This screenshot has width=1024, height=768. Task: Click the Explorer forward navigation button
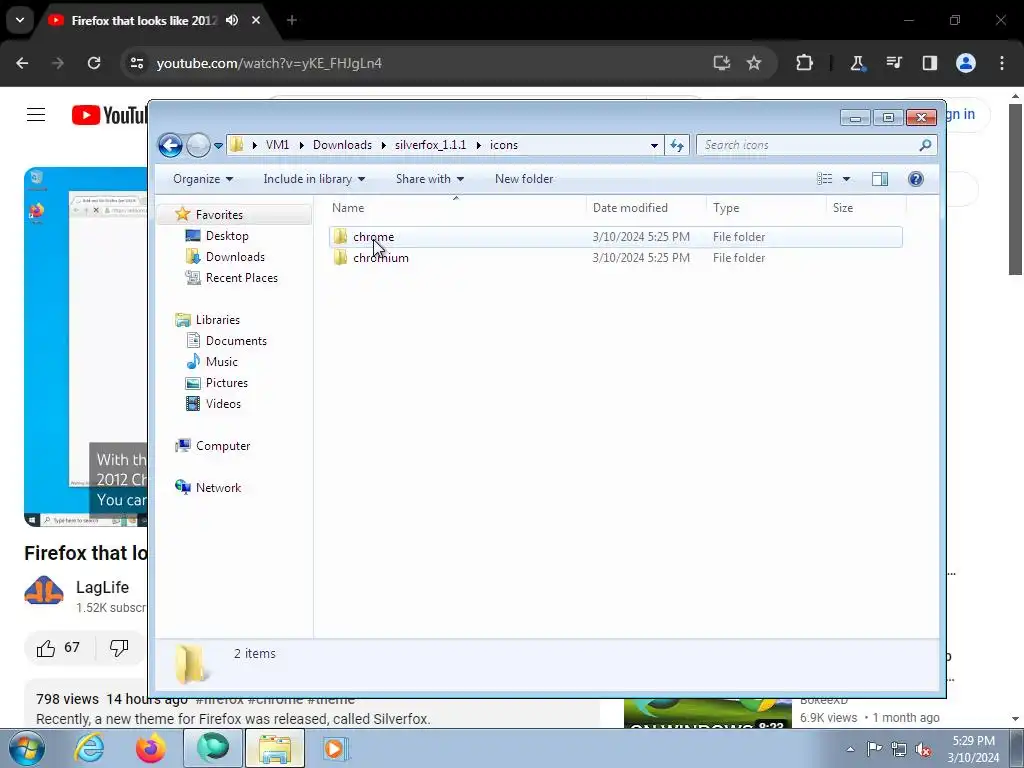[198, 145]
